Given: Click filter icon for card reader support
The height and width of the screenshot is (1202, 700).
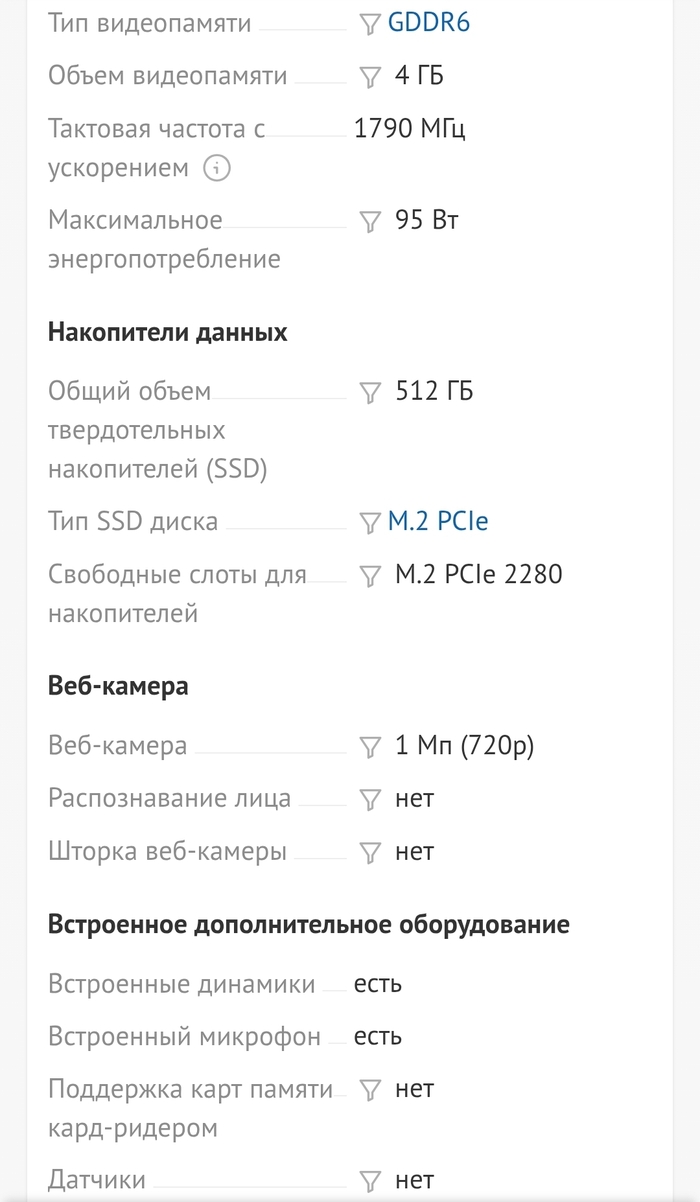Looking at the screenshot, I should (x=370, y=1090).
